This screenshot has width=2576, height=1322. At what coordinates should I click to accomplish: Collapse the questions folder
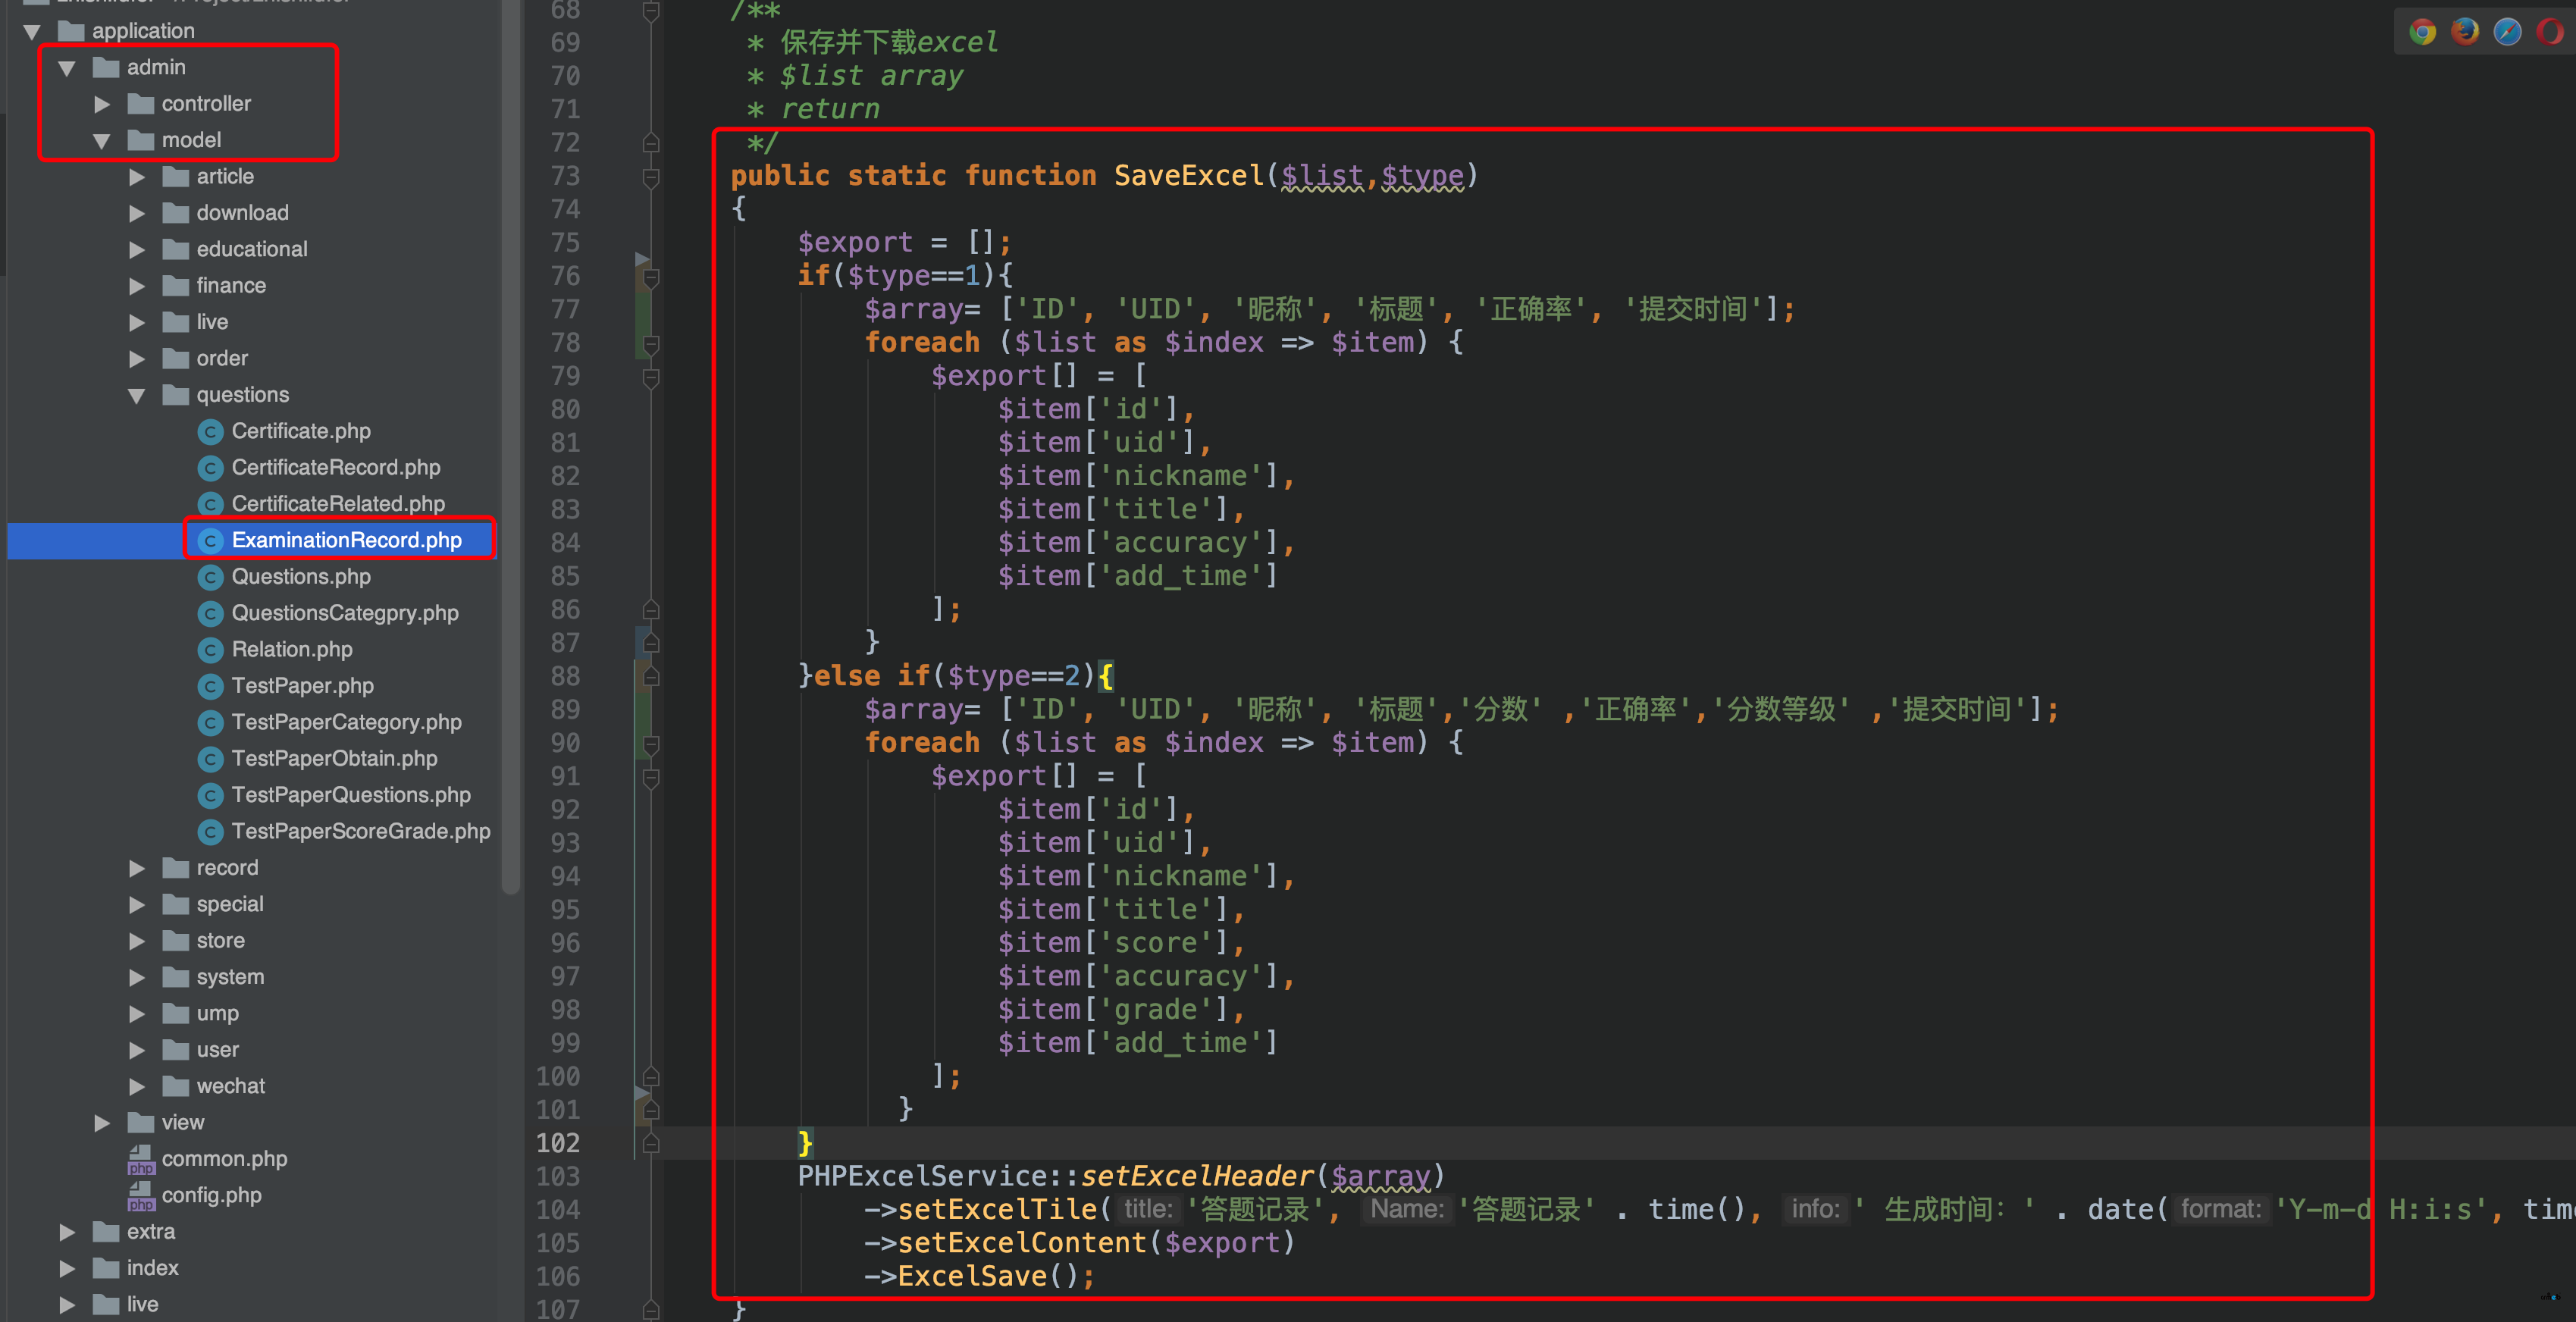pyautogui.click(x=137, y=396)
